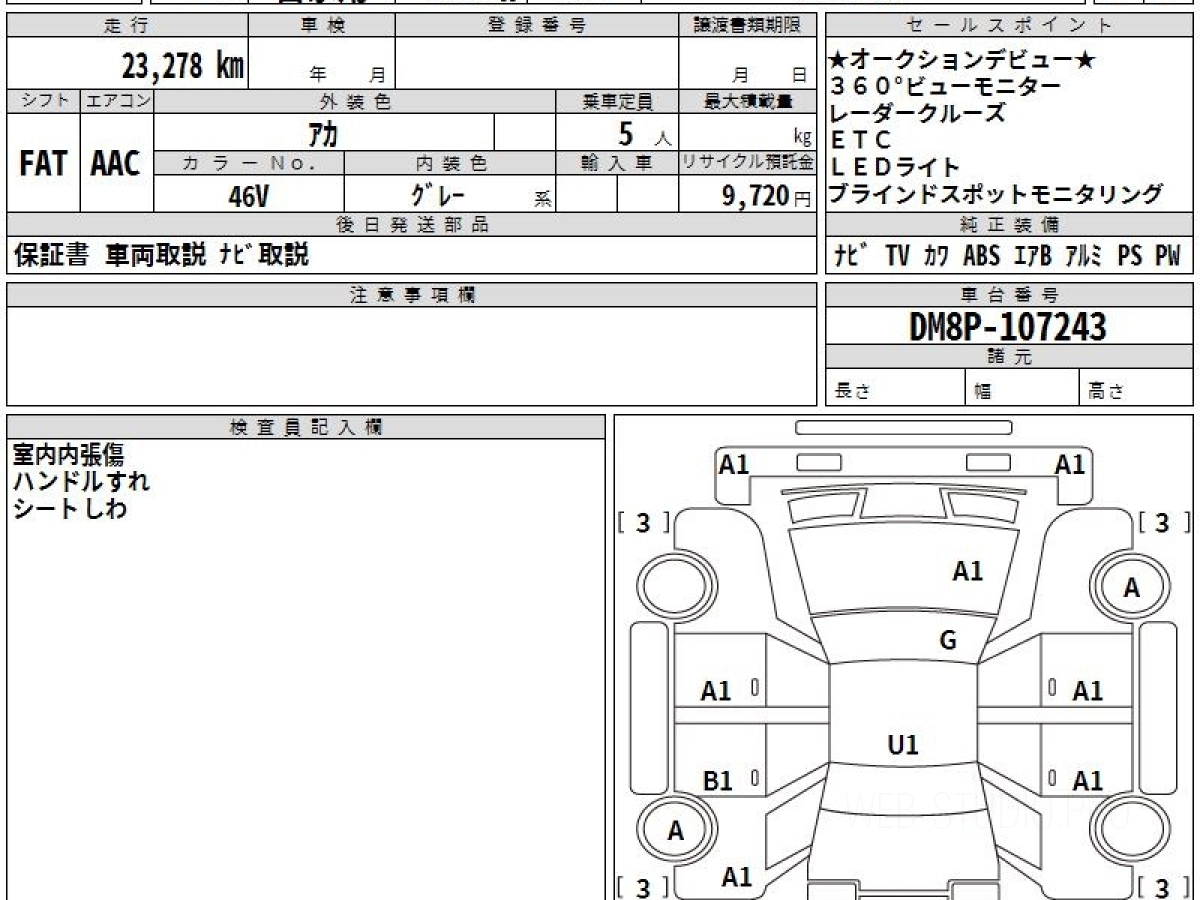Select the アカ exterior color value
Image resolution: width=1200 pixels, height=900 pixels.
pos(323,133)
